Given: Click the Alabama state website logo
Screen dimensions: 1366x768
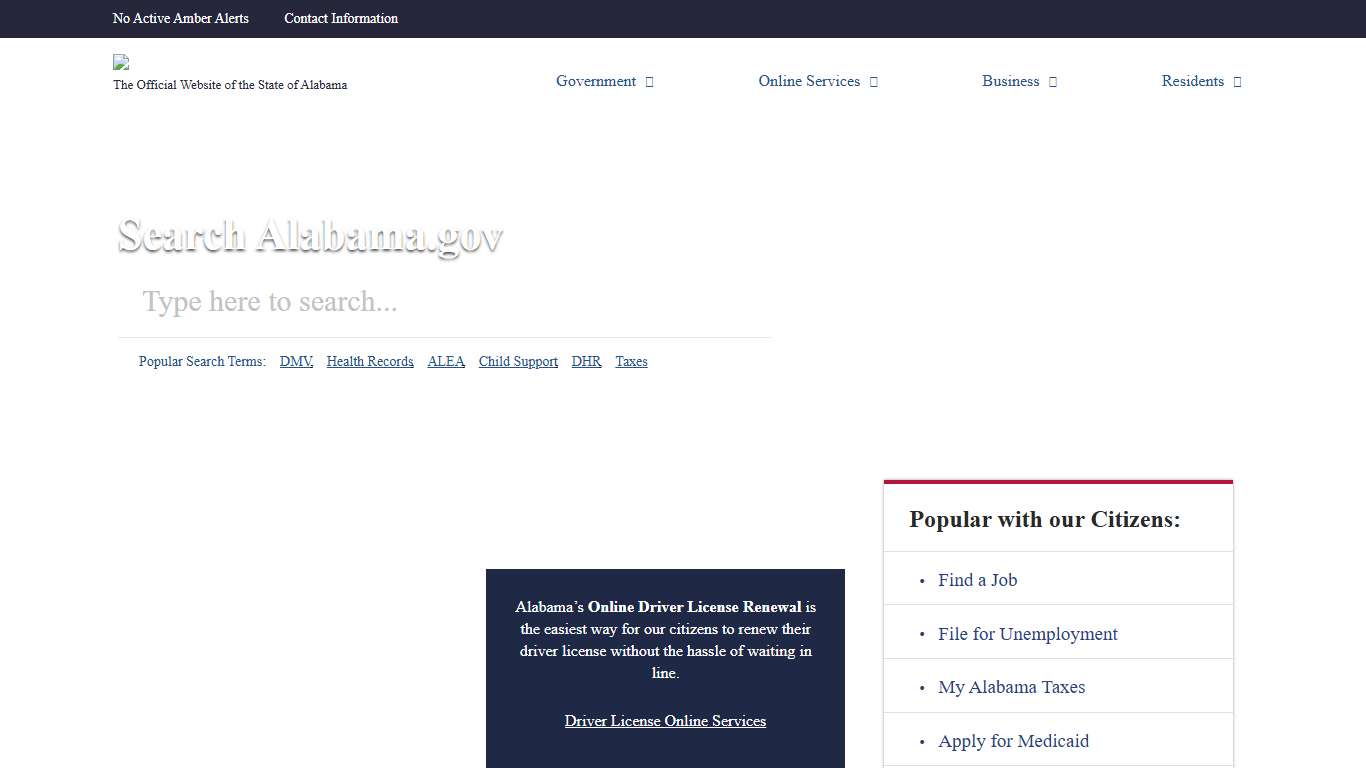Looking at the screenshot, I should click(x=120, y=61).
